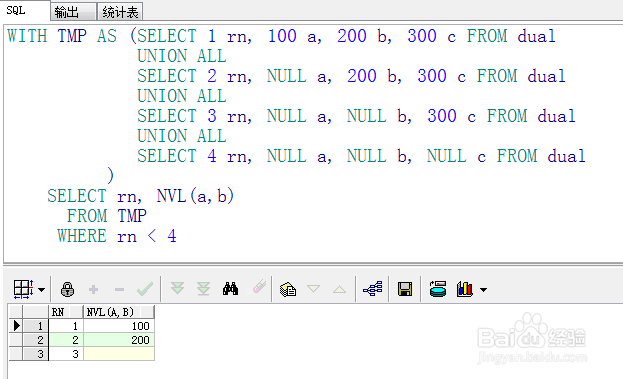Screen dimensions: 623x379
Task: Click the cell with value 200
Action: click(118, 340)
